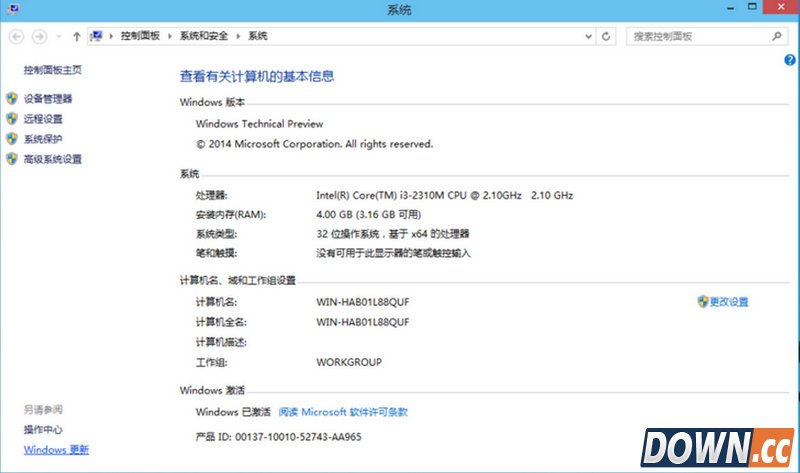Open 远程设置 from the sidebar
Viewport: 800px width, 473px height.
43,119
